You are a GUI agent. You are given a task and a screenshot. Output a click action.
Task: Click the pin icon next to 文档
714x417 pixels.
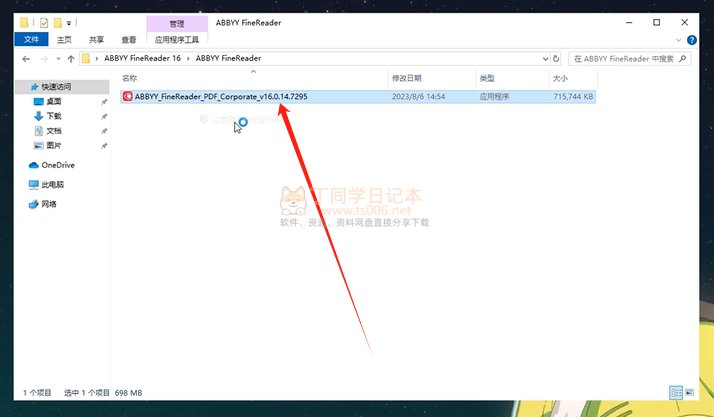point(104,131)
